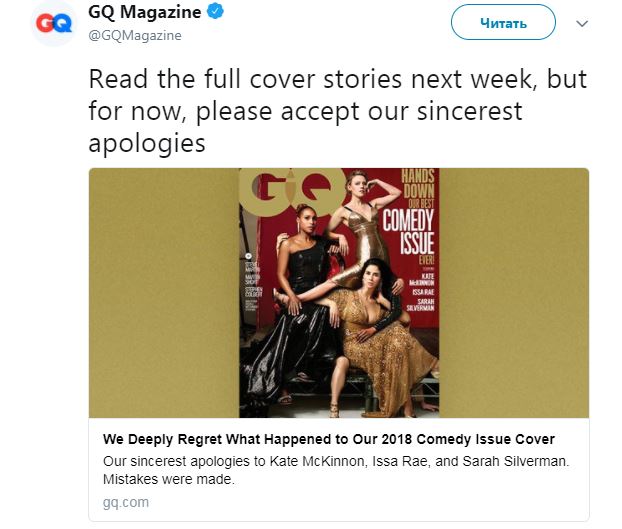Screen dimensions: 622x529
Task: Open the GQ Magazine display name
Action: click(x=144, y=12)
